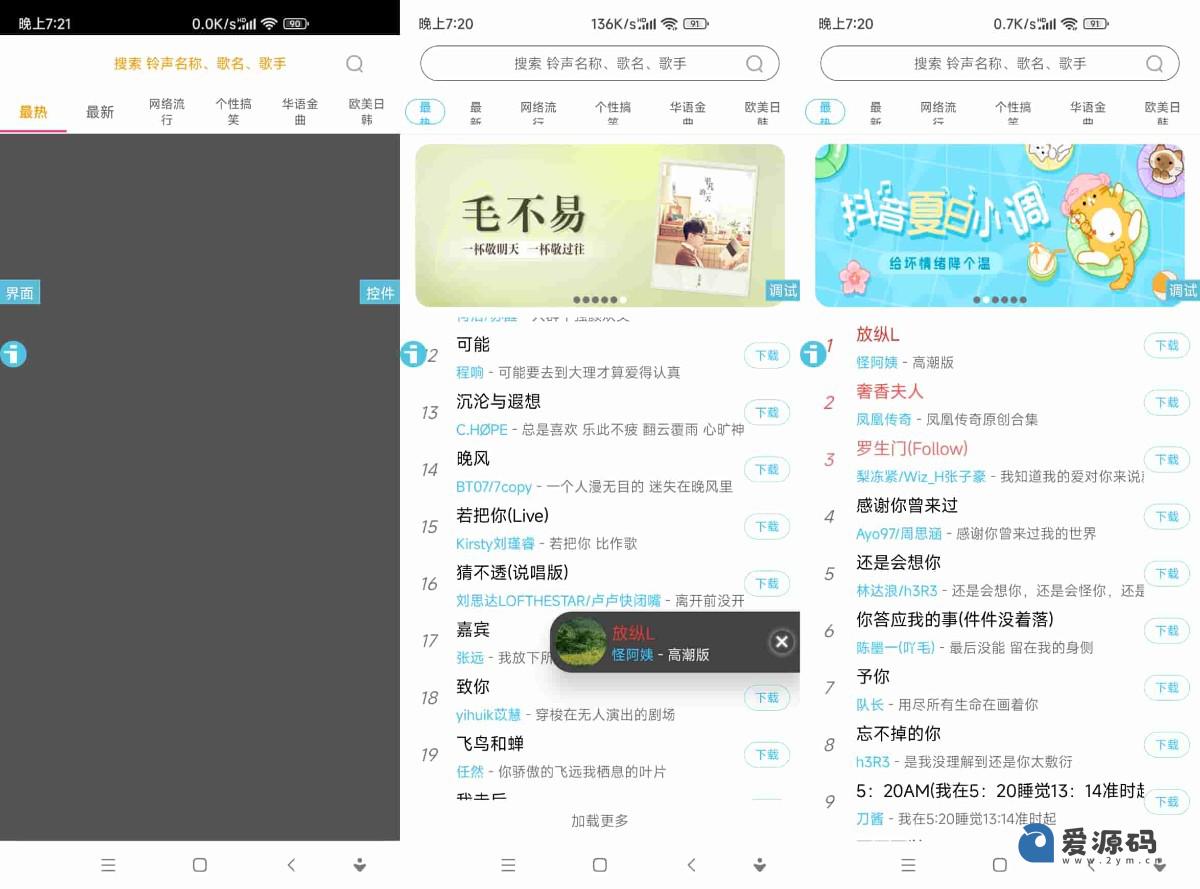Switch to 最新 tab on the gray screen
1200x889 pixels.
tap(100, 112)
